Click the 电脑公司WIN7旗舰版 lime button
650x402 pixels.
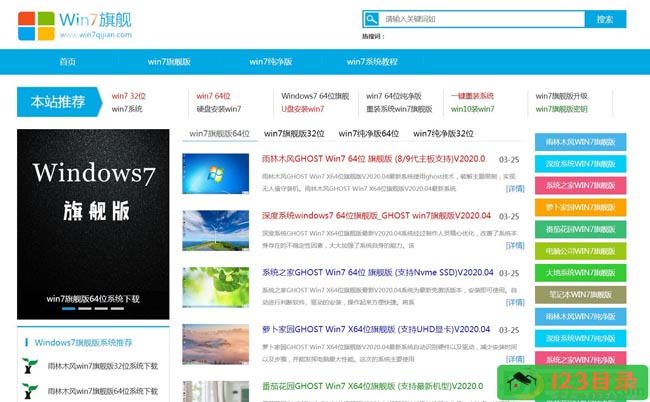[x=580, y=251]
